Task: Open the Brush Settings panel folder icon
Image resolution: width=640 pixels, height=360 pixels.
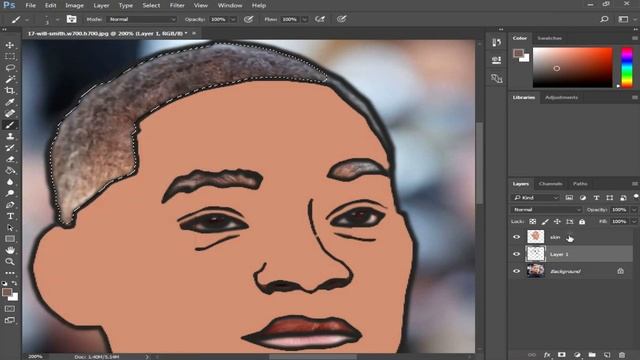Action: (x=71, y=19)
